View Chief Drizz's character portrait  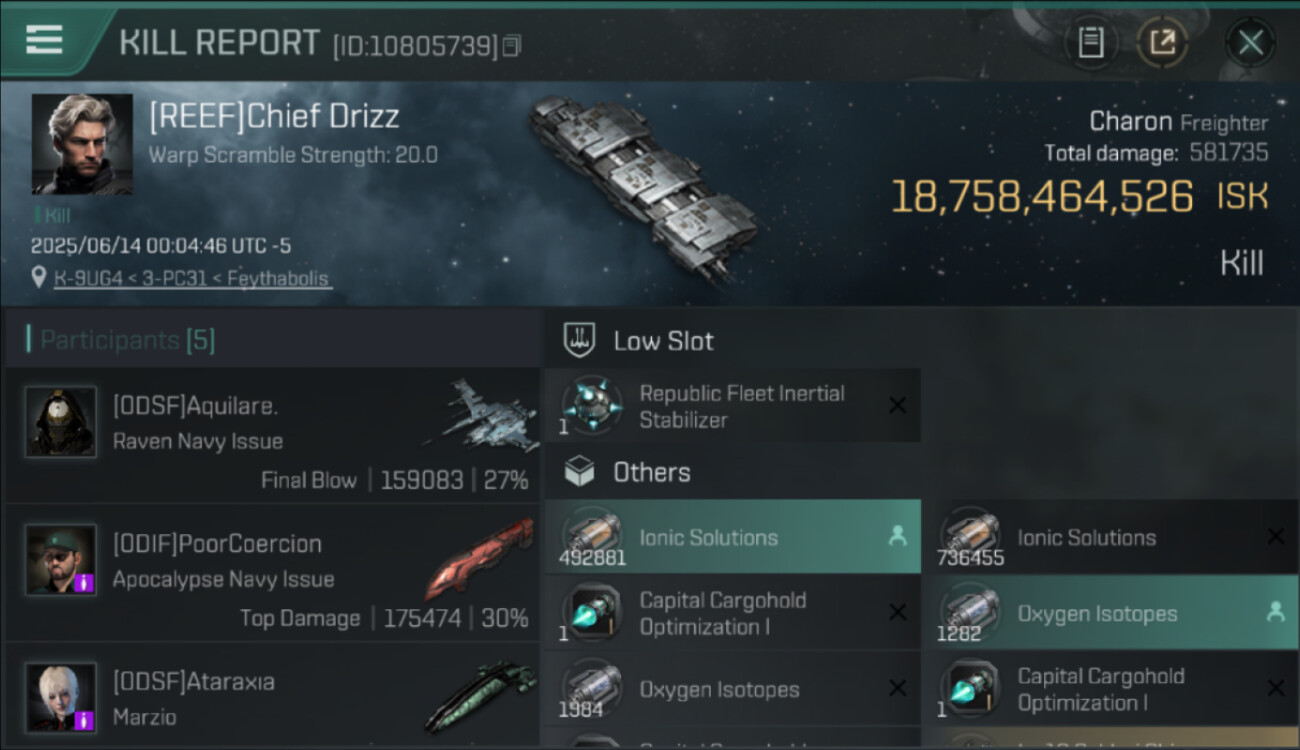coord(82,144)
